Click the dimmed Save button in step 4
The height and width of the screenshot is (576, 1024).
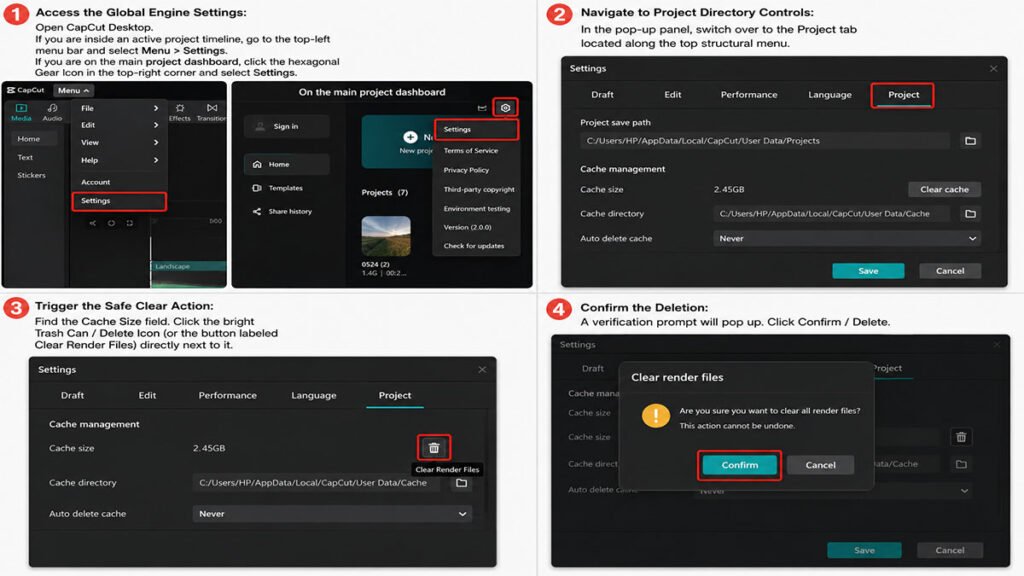(864, 551)
